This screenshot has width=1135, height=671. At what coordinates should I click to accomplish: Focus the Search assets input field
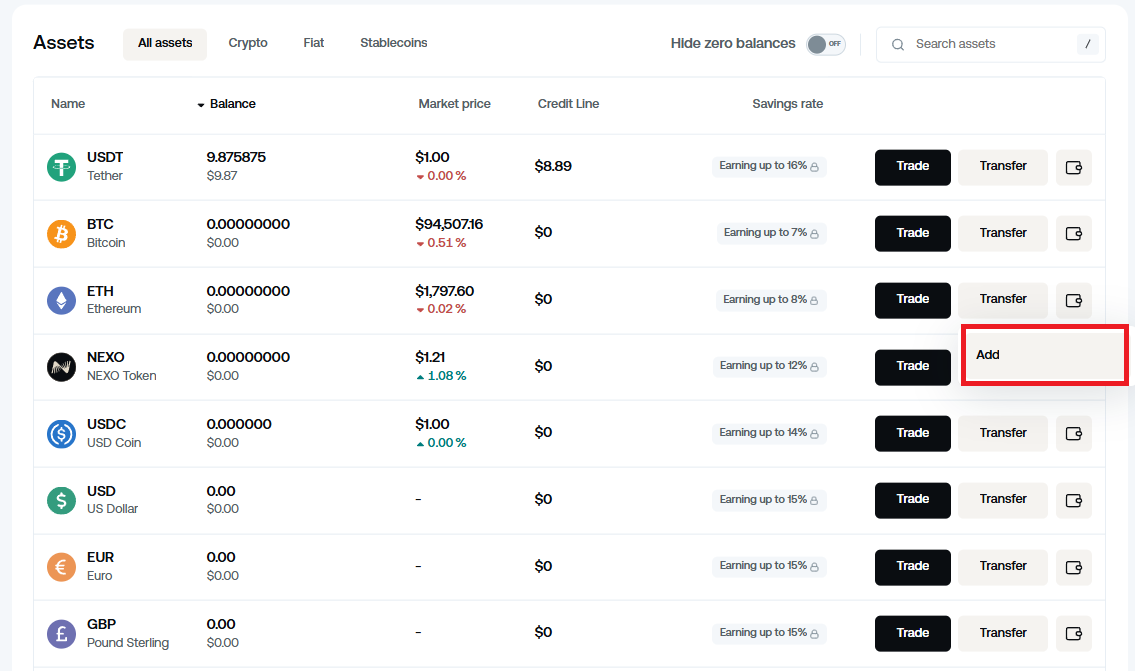pyautogui.click(x=990, y=44)
